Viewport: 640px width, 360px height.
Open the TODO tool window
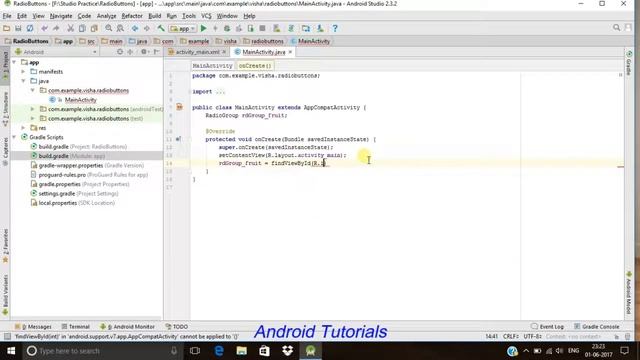point(177,327)
